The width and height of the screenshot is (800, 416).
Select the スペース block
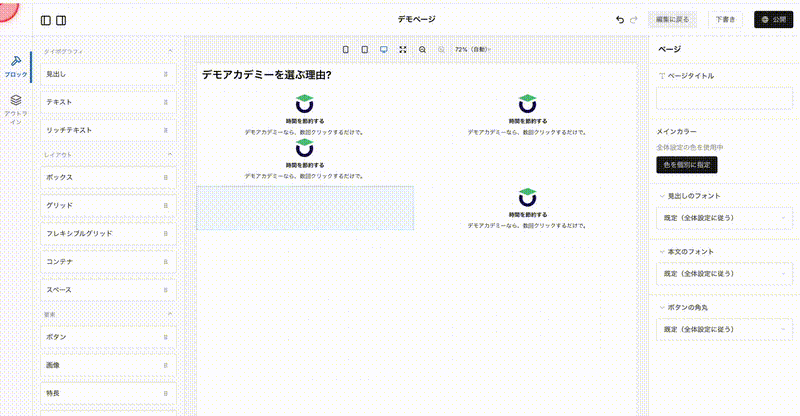click(108, 289)
